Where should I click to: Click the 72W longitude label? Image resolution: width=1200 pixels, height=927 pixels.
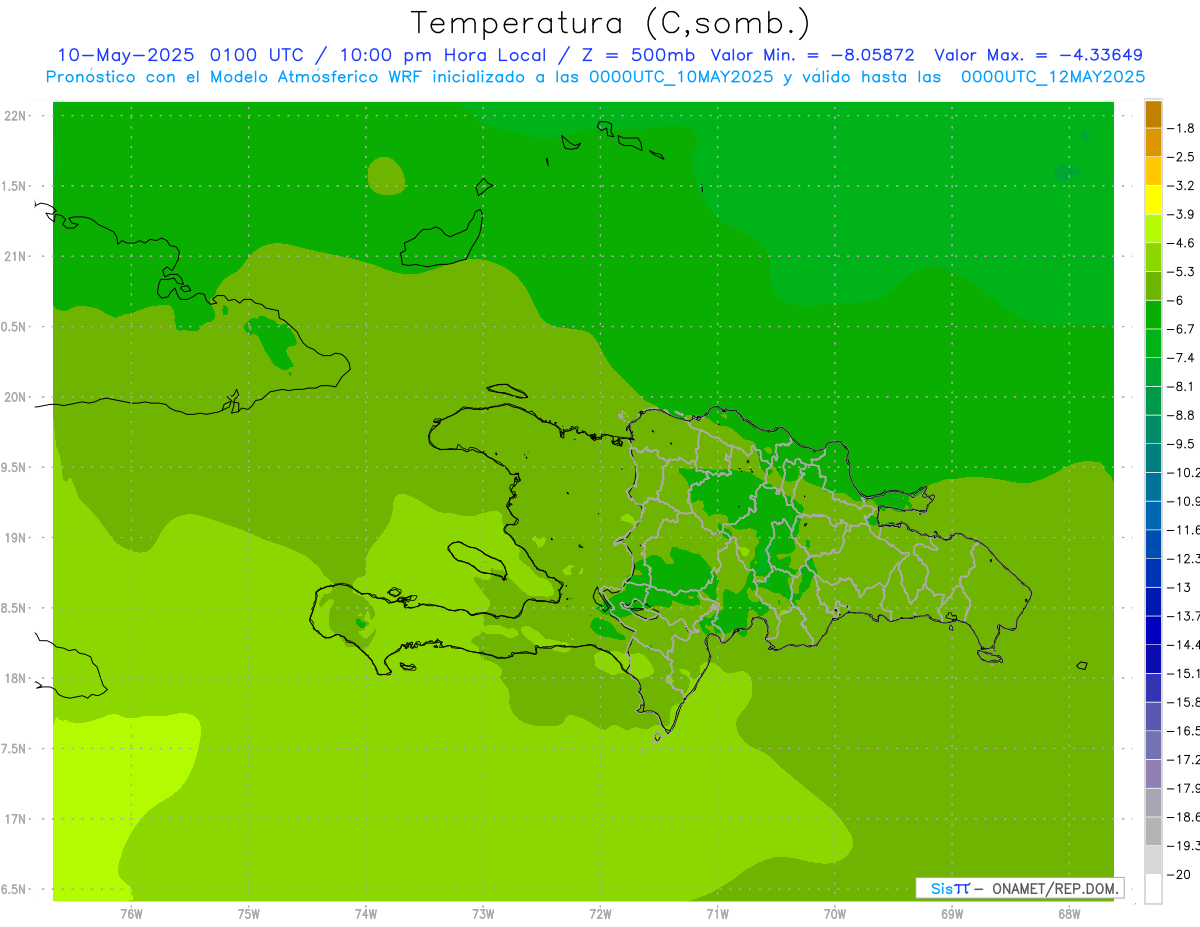tap(600, 913)
